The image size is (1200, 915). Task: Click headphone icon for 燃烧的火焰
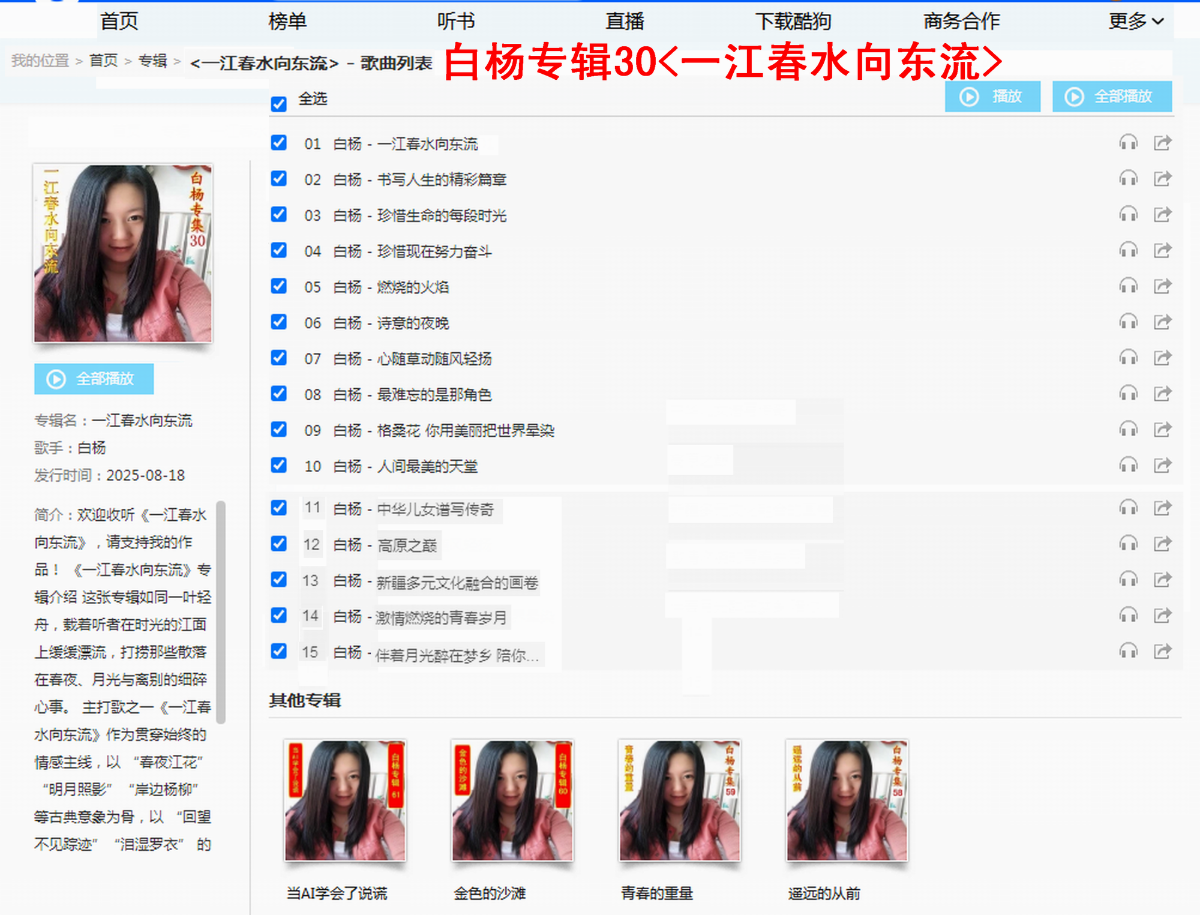point(1129,286)
